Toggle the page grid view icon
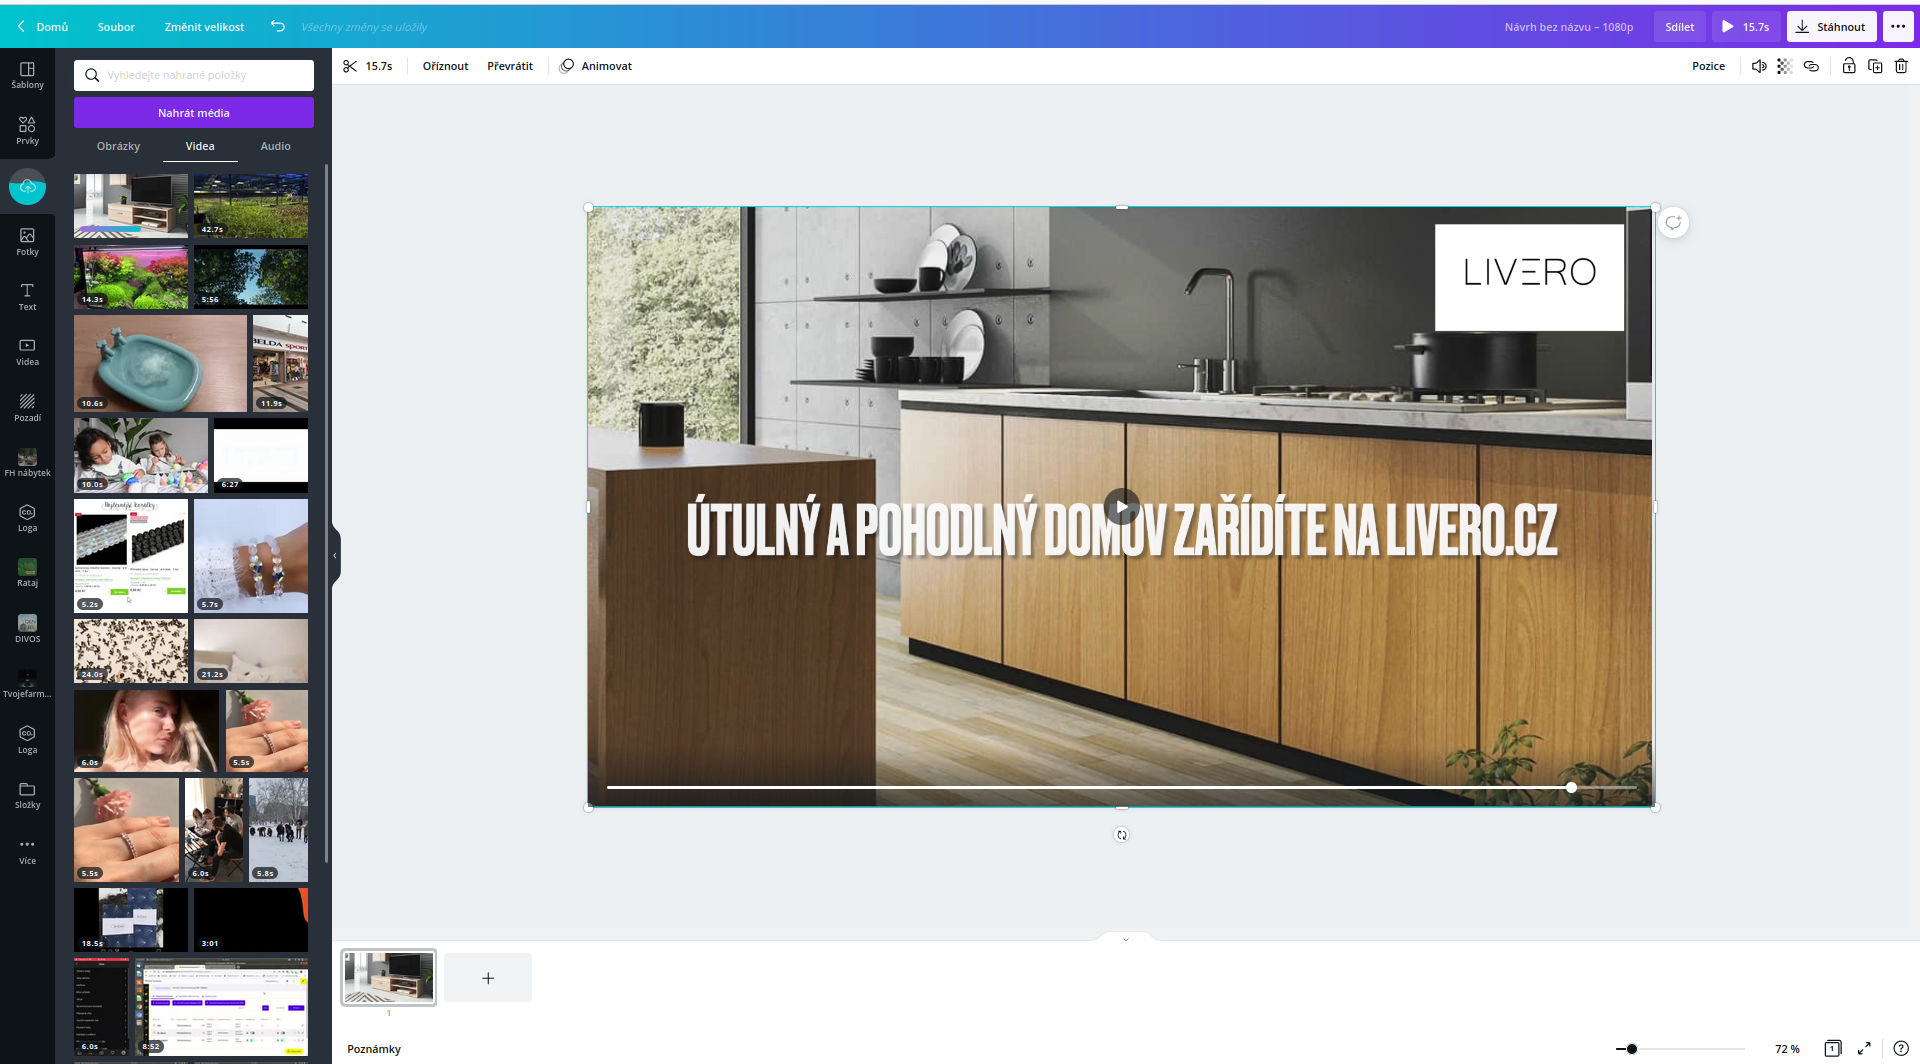Screen dimensions: 1920x1064 (1832, 1048)
